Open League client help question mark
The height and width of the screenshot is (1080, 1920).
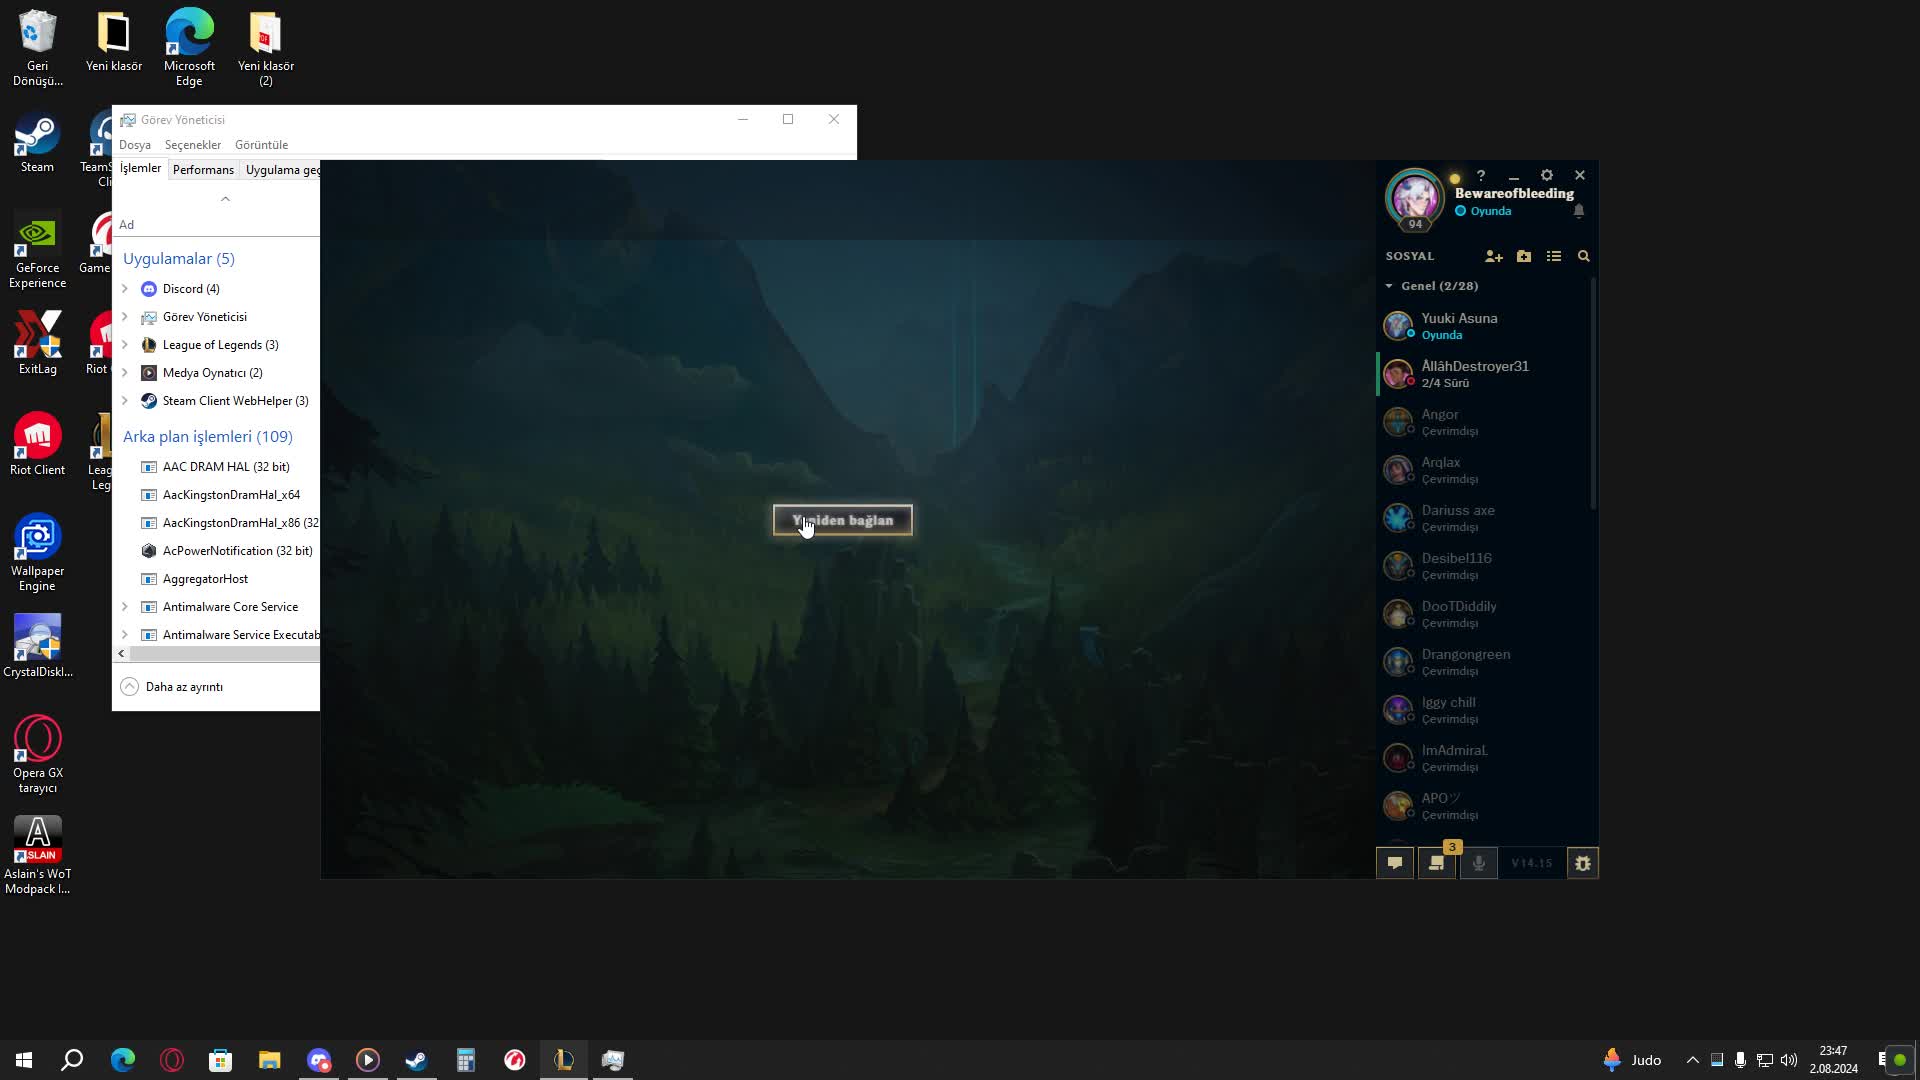pyautogui.click(x=1481, y=175)
